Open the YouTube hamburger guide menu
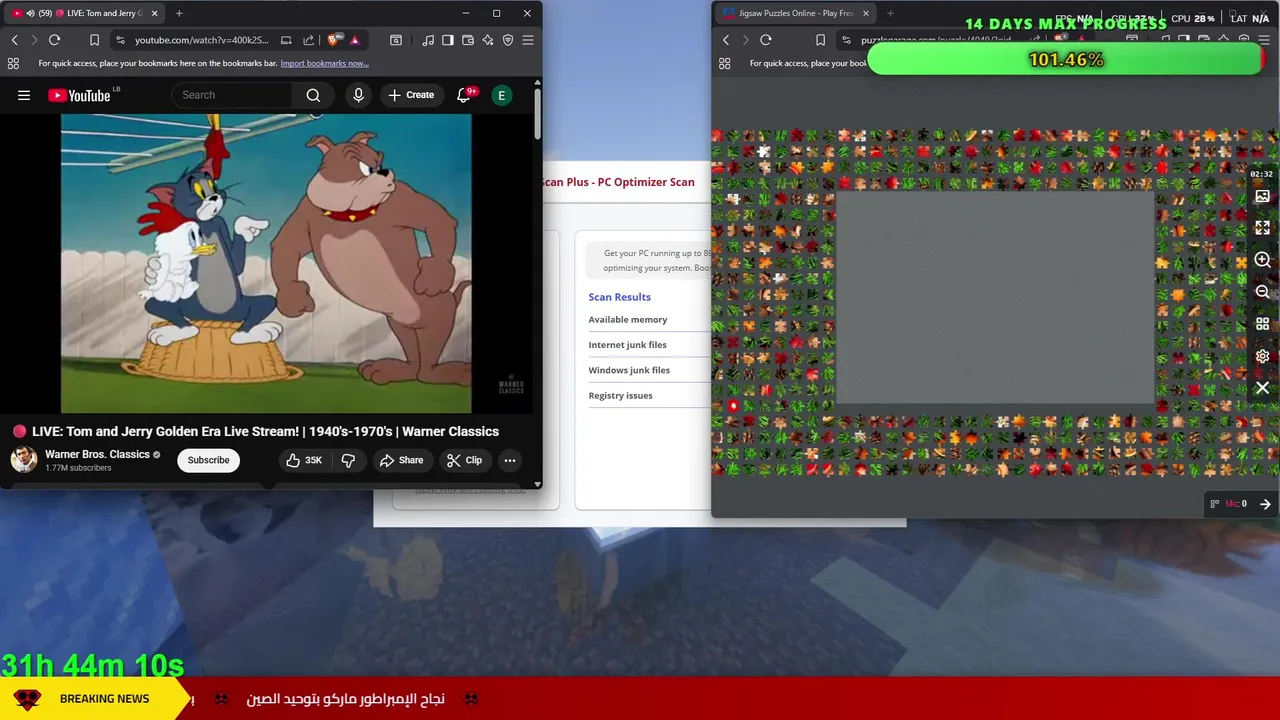The height and width of the screenshot is (720, 1280). [24, 95]
